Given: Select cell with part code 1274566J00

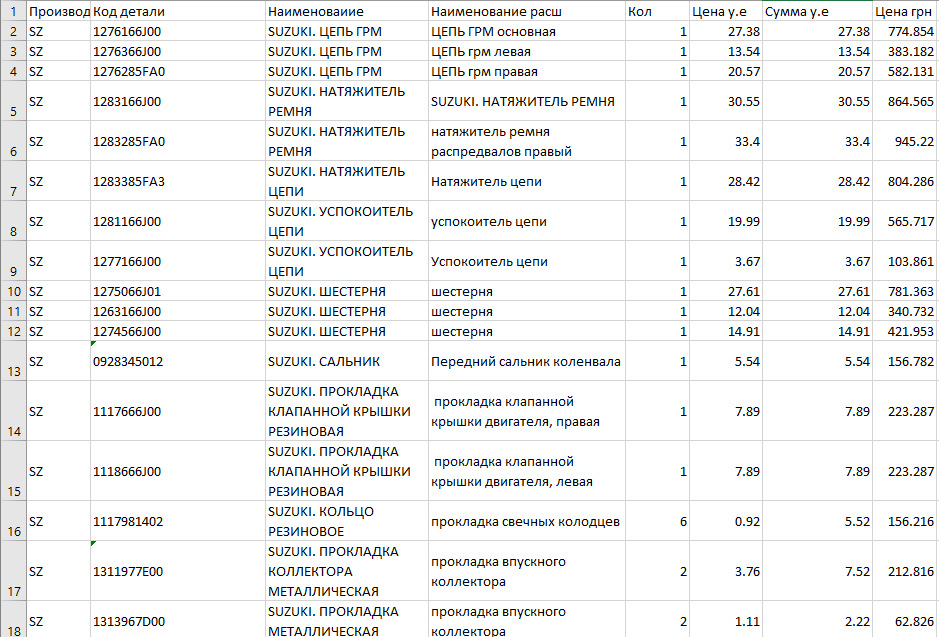Looking at the screenshot, I should tap(178, 331).
